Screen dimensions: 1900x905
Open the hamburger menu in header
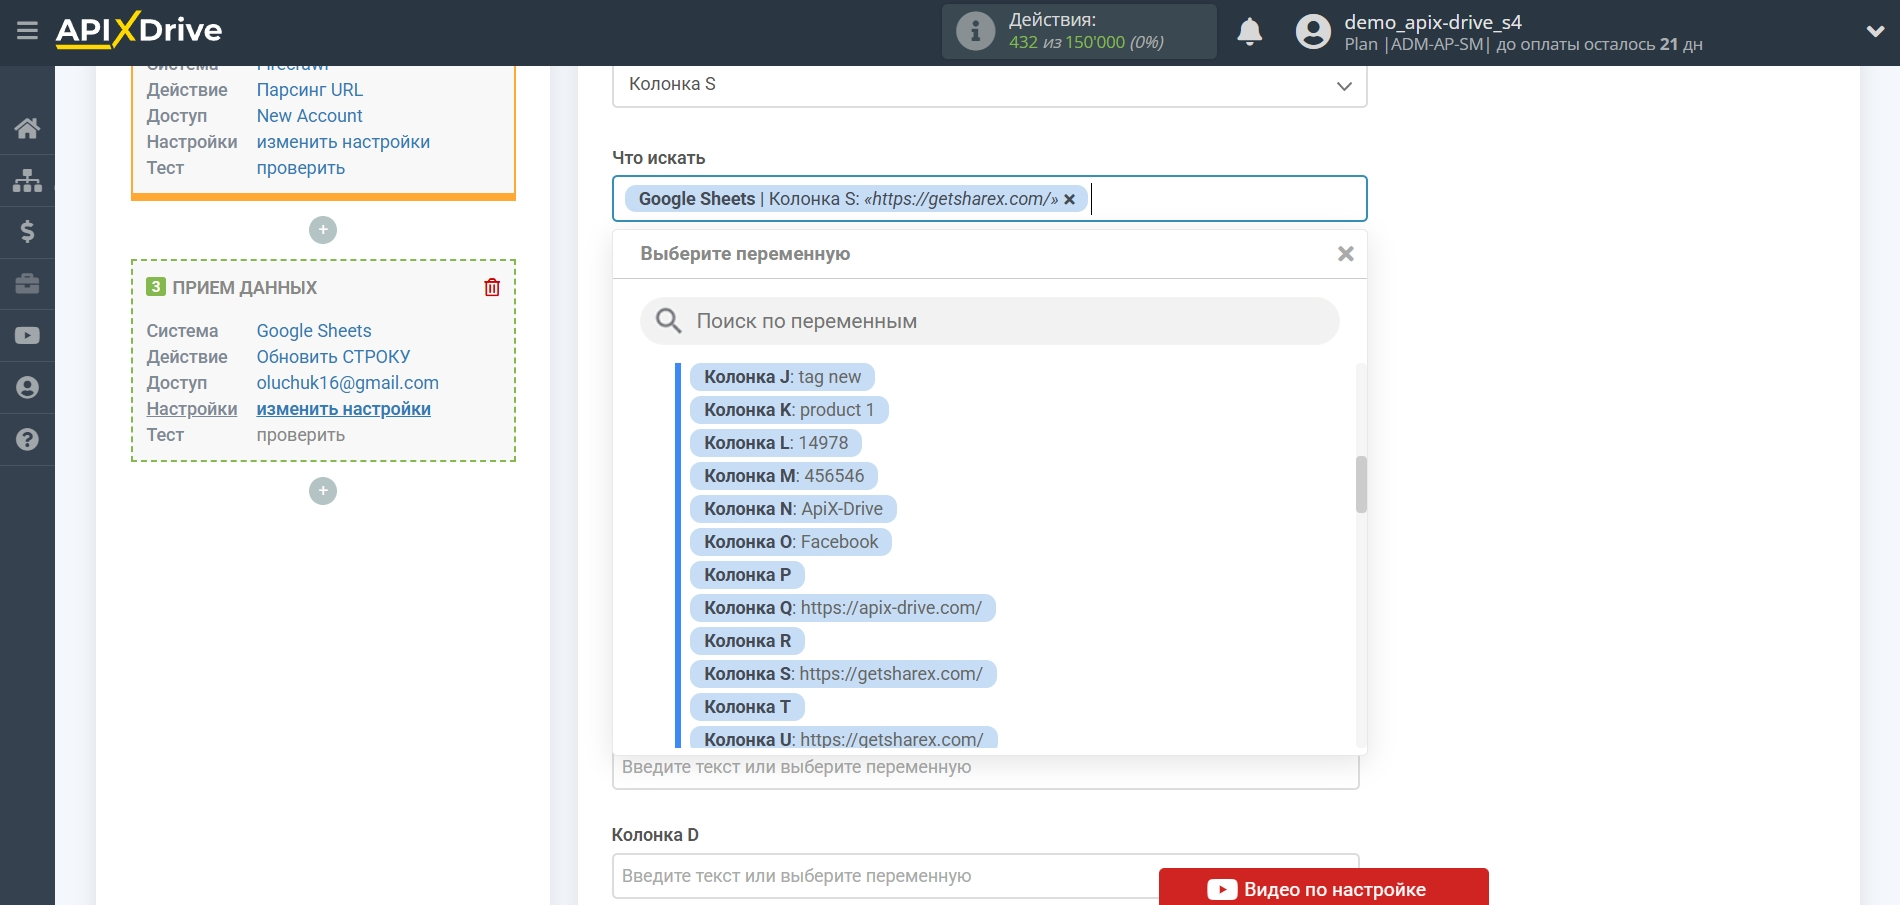click(x=27, y=31)
